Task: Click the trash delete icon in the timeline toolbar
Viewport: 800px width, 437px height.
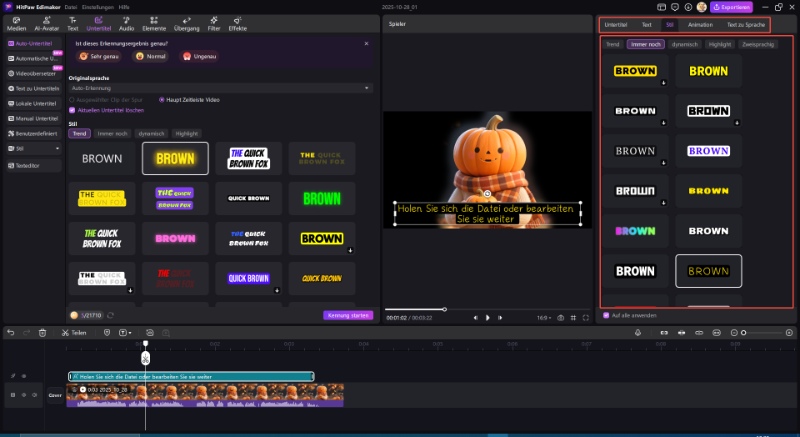Action: (x=42, y=332)
